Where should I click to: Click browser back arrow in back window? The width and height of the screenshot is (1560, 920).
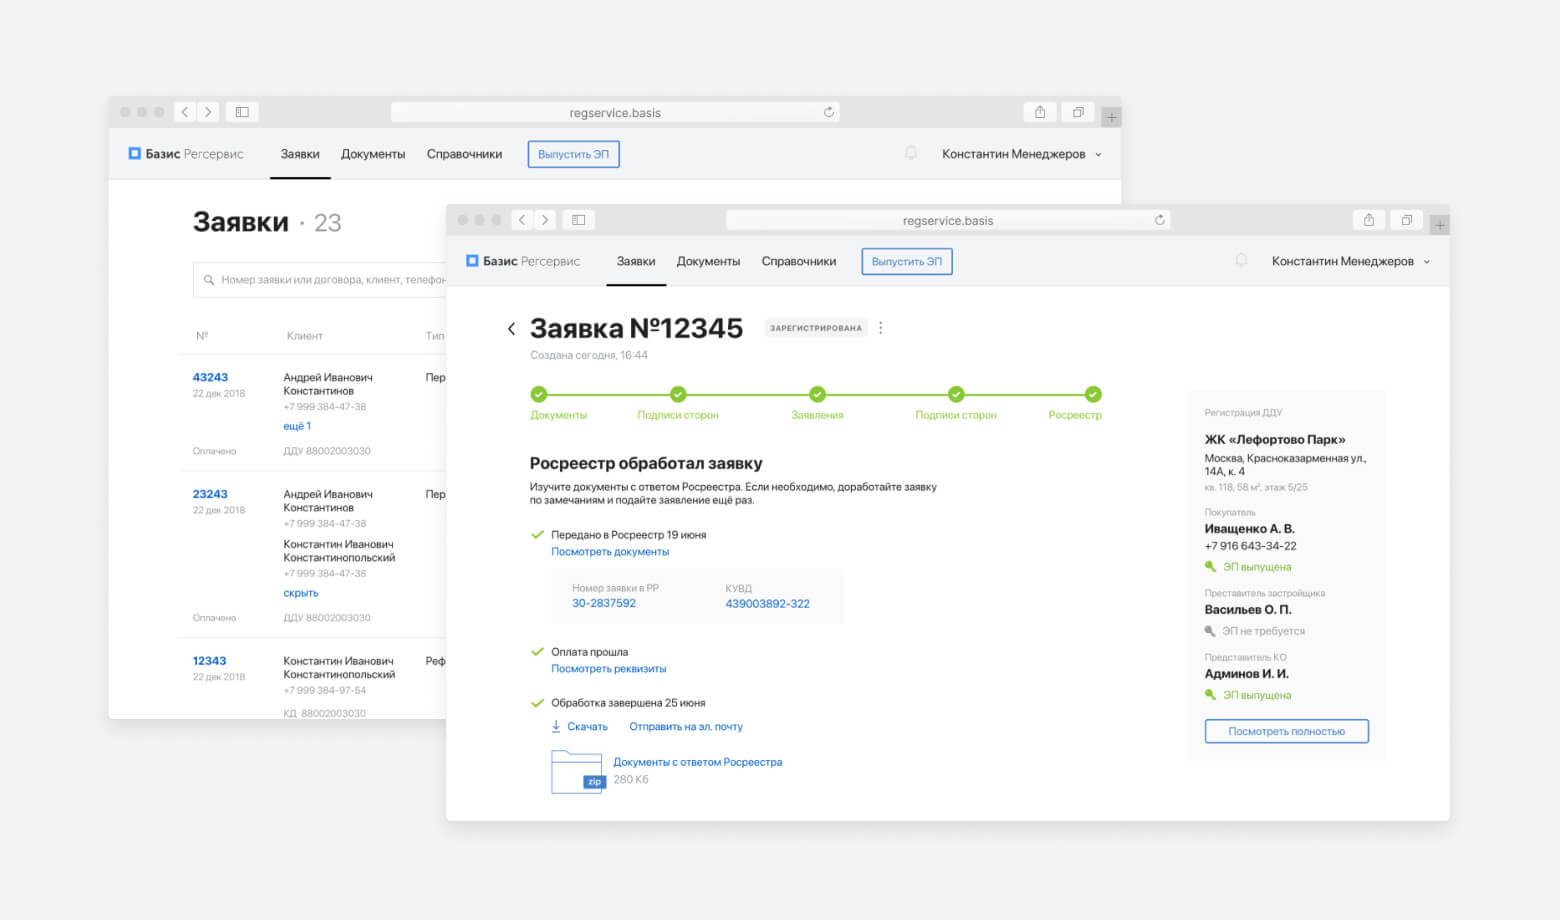point(185,112)
